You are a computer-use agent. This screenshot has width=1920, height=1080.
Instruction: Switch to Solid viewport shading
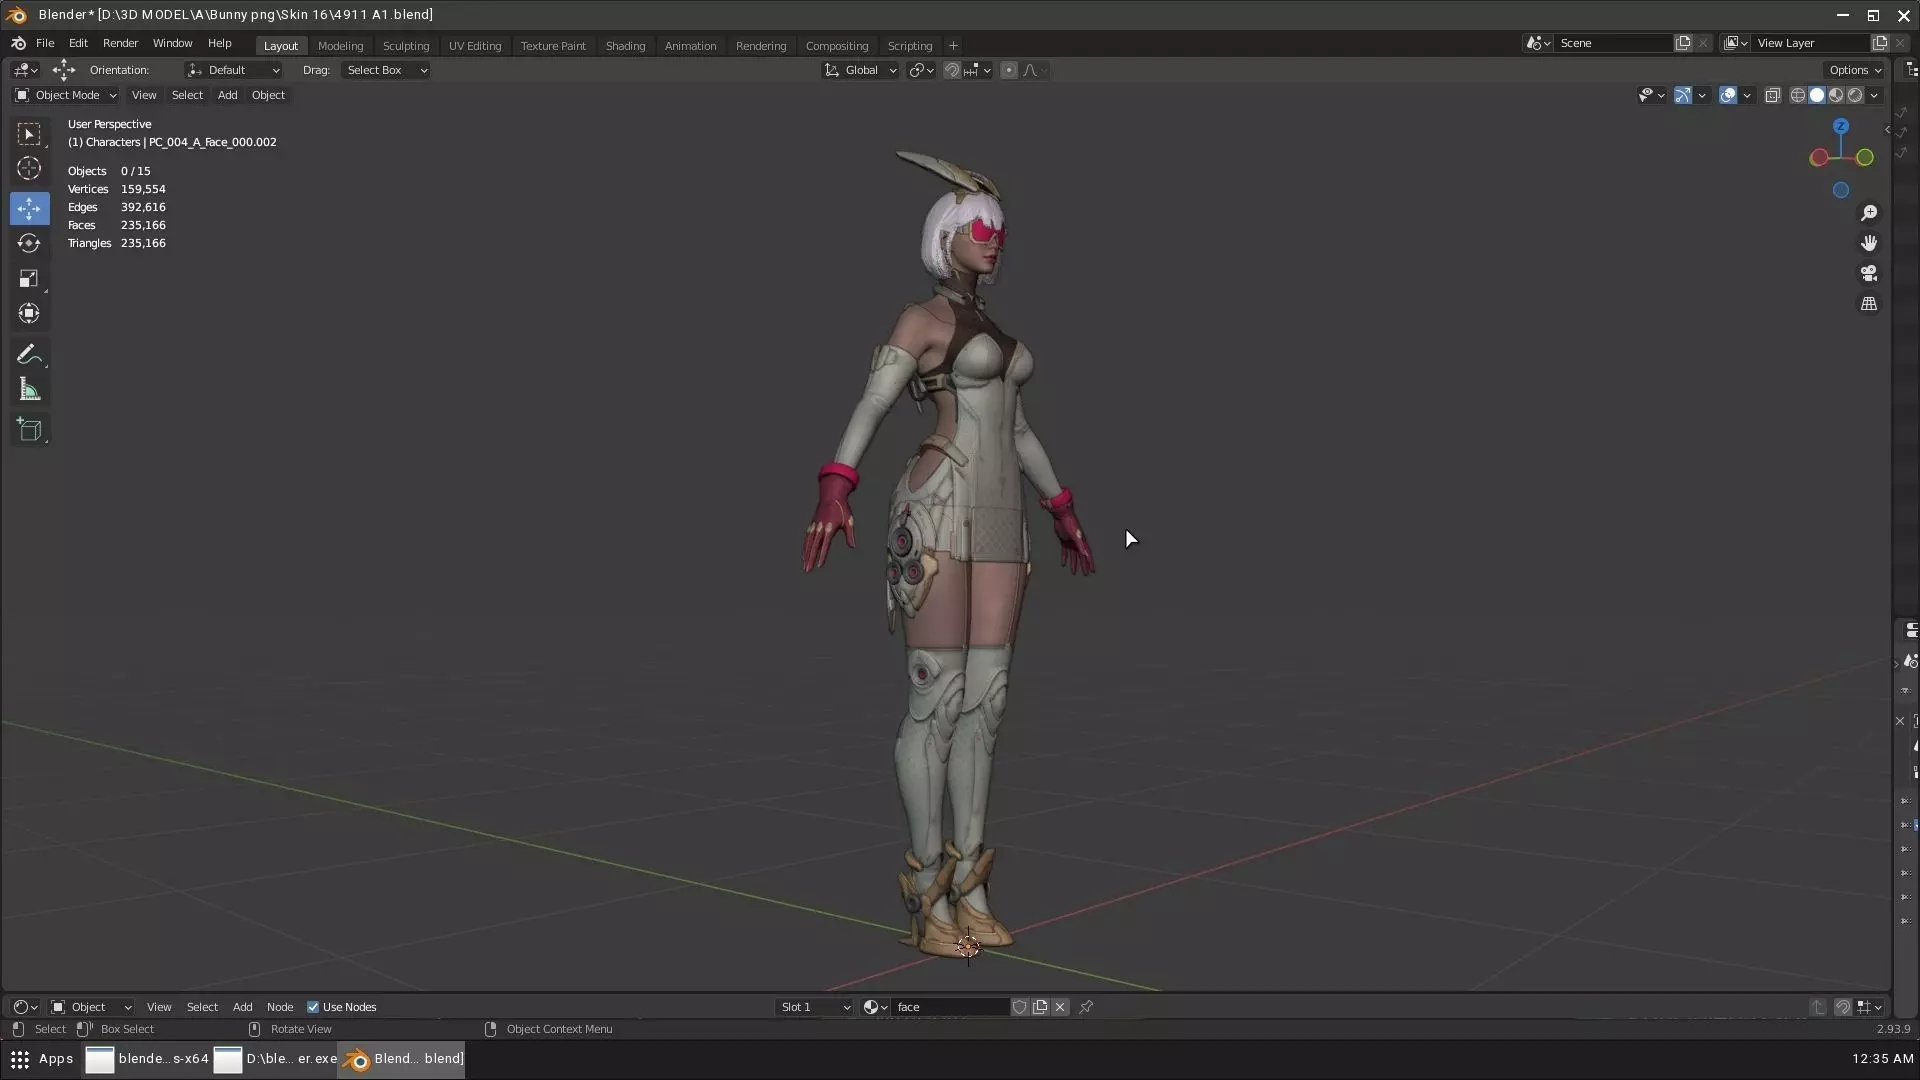coord(1816,95)
